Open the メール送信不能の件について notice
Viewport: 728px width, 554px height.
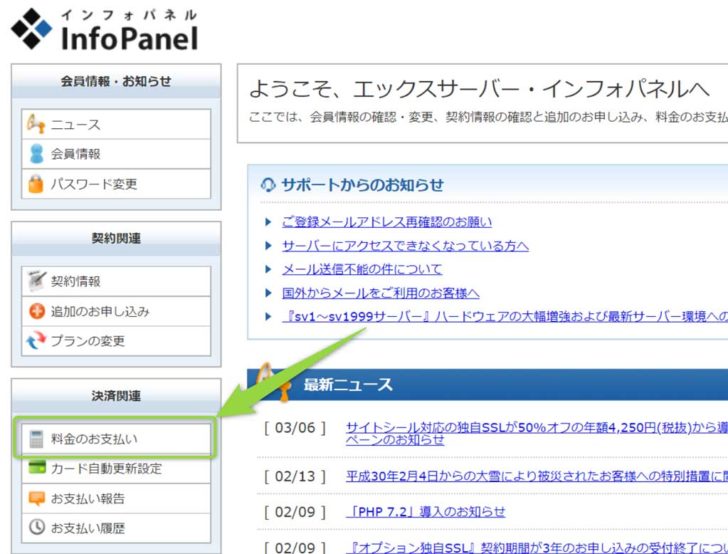361,269
